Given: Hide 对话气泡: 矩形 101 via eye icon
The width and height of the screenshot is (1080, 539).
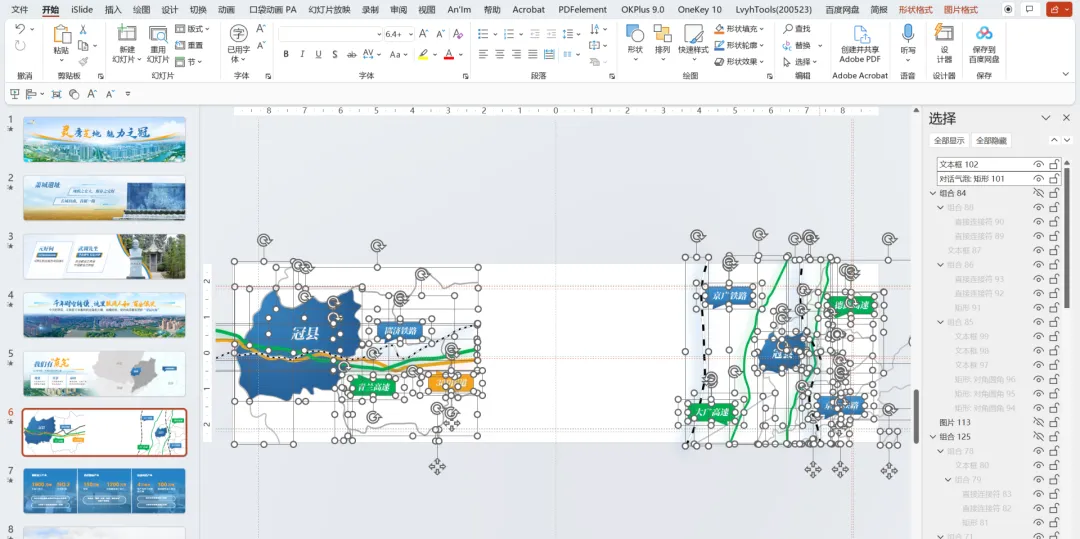Looking at the screenshot, I should (1038, 179).
